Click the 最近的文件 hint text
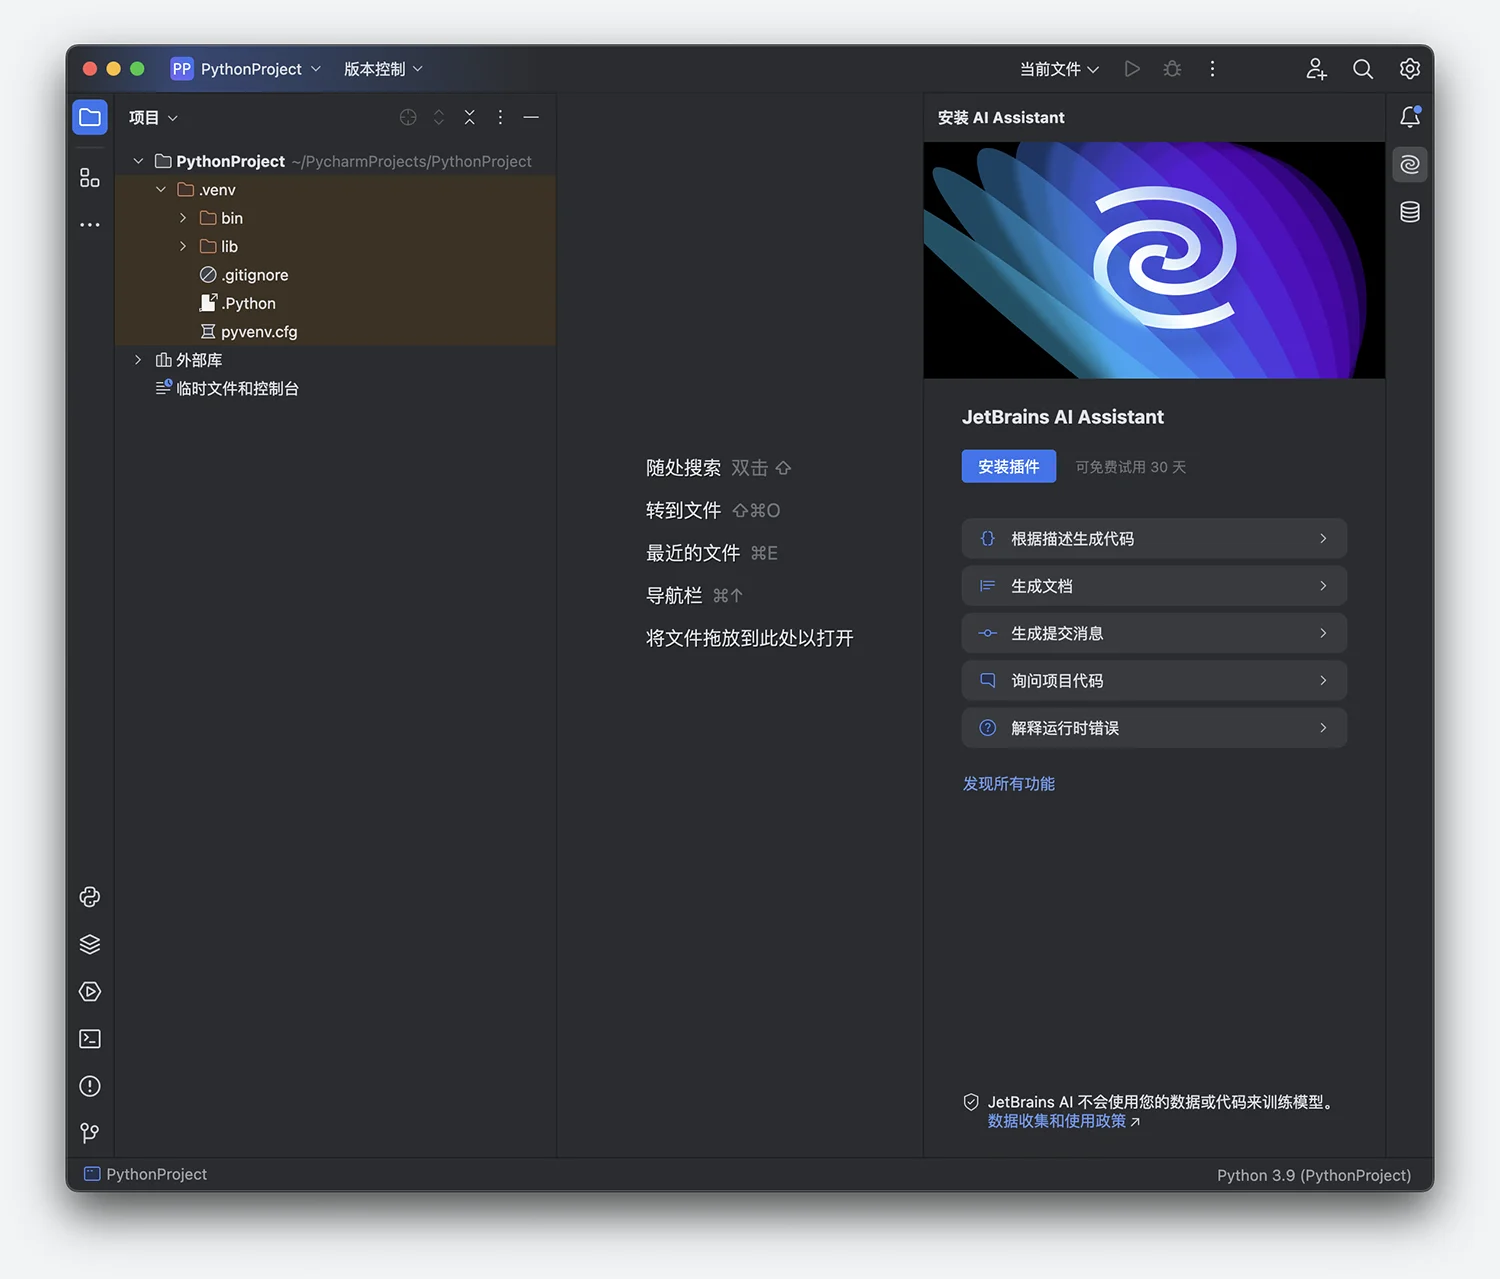Image resolution: width=1500 pixels, height=1279 pixels. 693,553
